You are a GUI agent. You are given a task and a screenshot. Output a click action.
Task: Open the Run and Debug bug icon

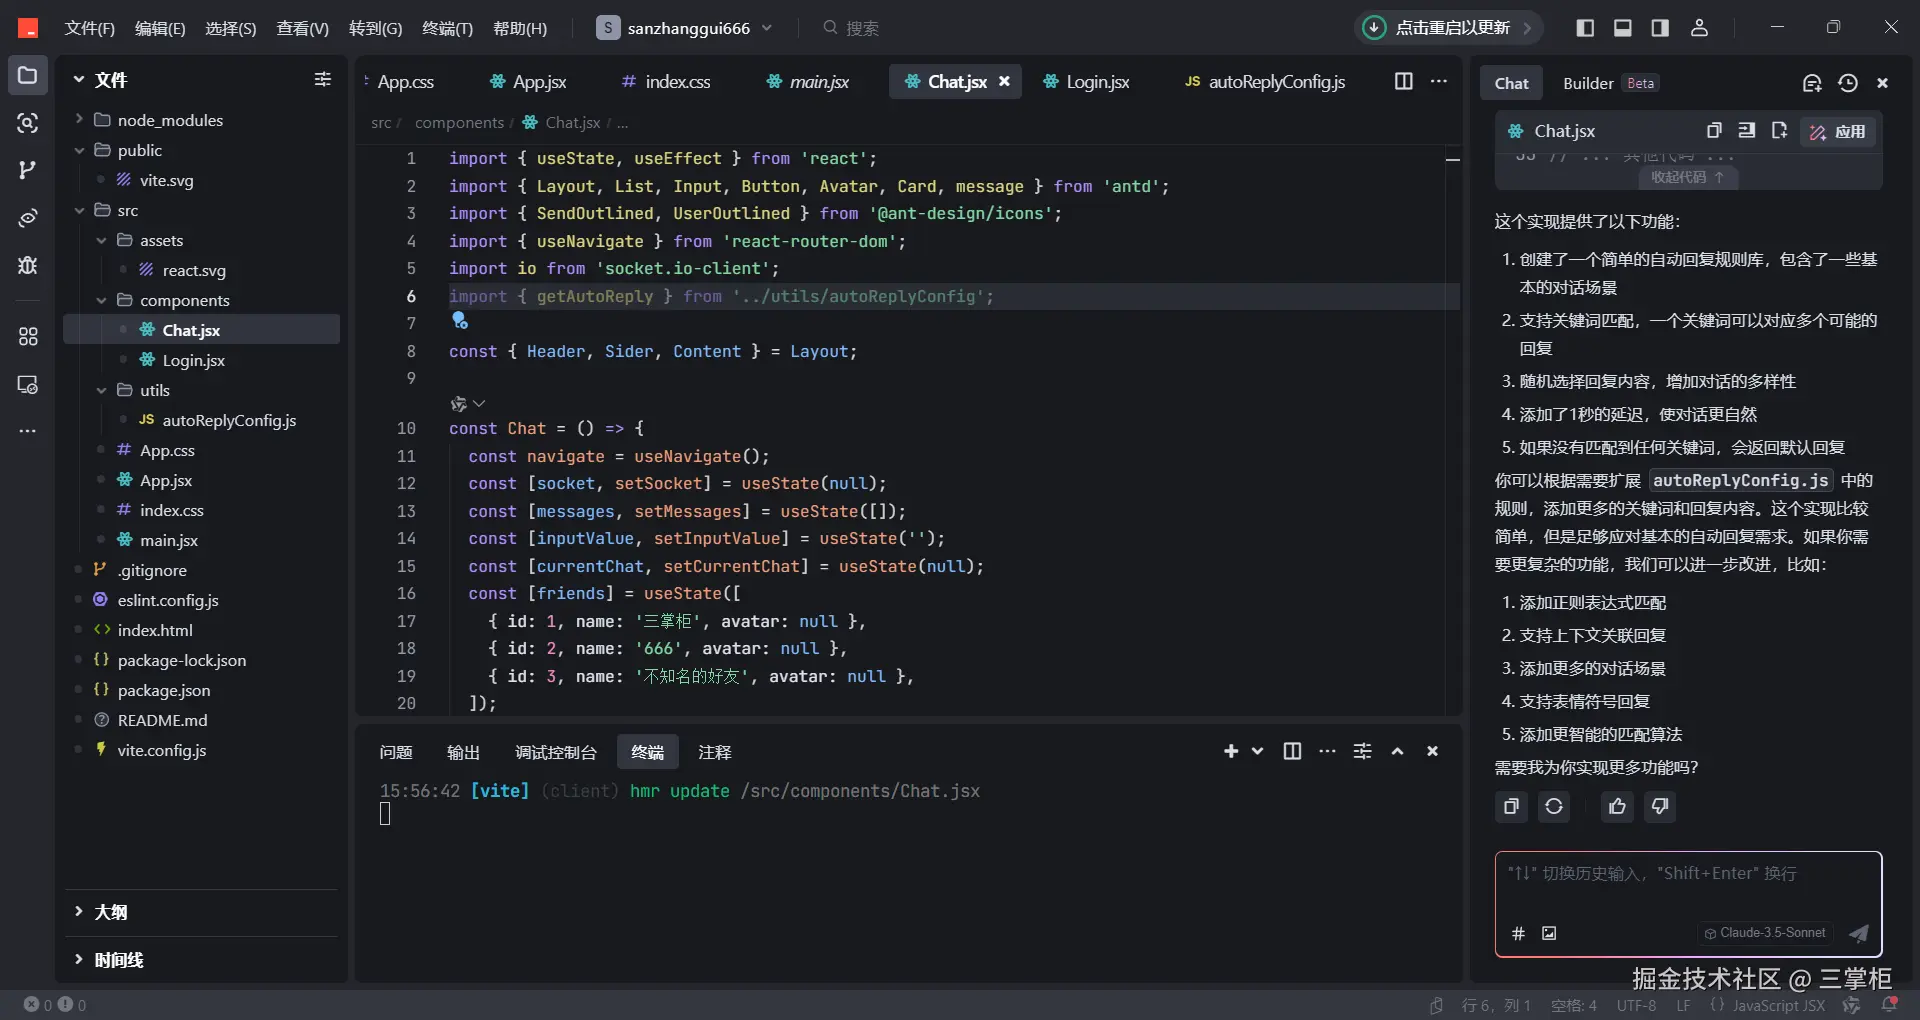(x=28, y=265)
